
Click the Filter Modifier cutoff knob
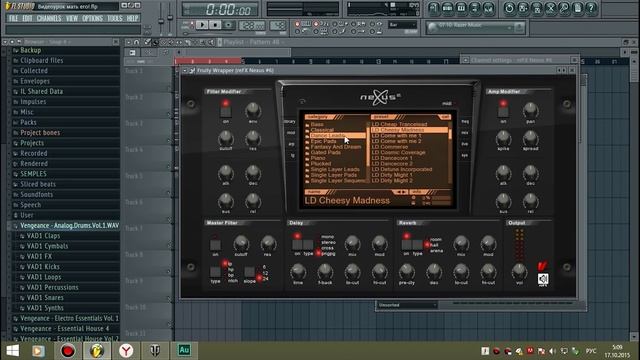tap(225, 139)
